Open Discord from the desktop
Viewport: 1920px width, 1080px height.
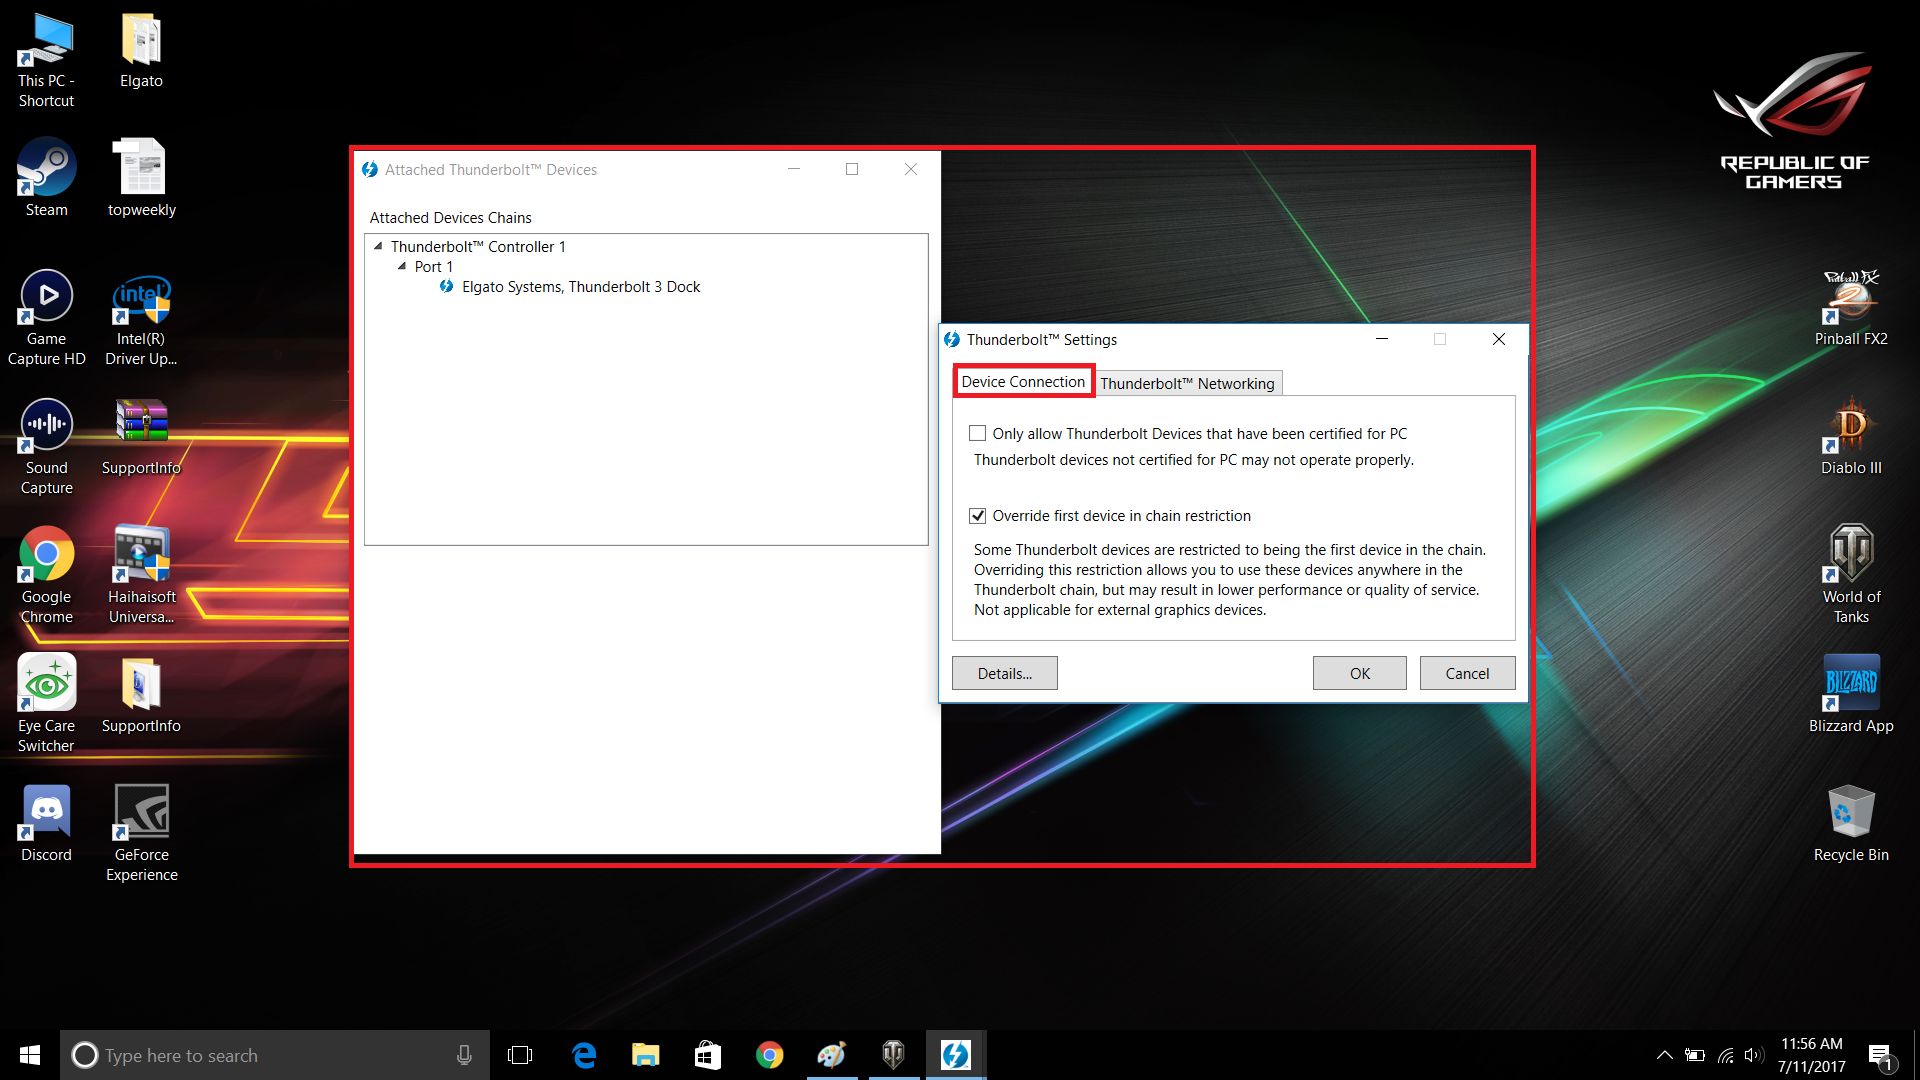coord(45,812)
